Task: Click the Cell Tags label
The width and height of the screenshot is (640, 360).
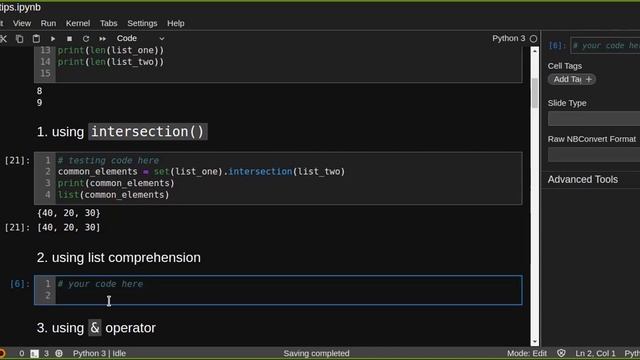Action: pos(565,66)
